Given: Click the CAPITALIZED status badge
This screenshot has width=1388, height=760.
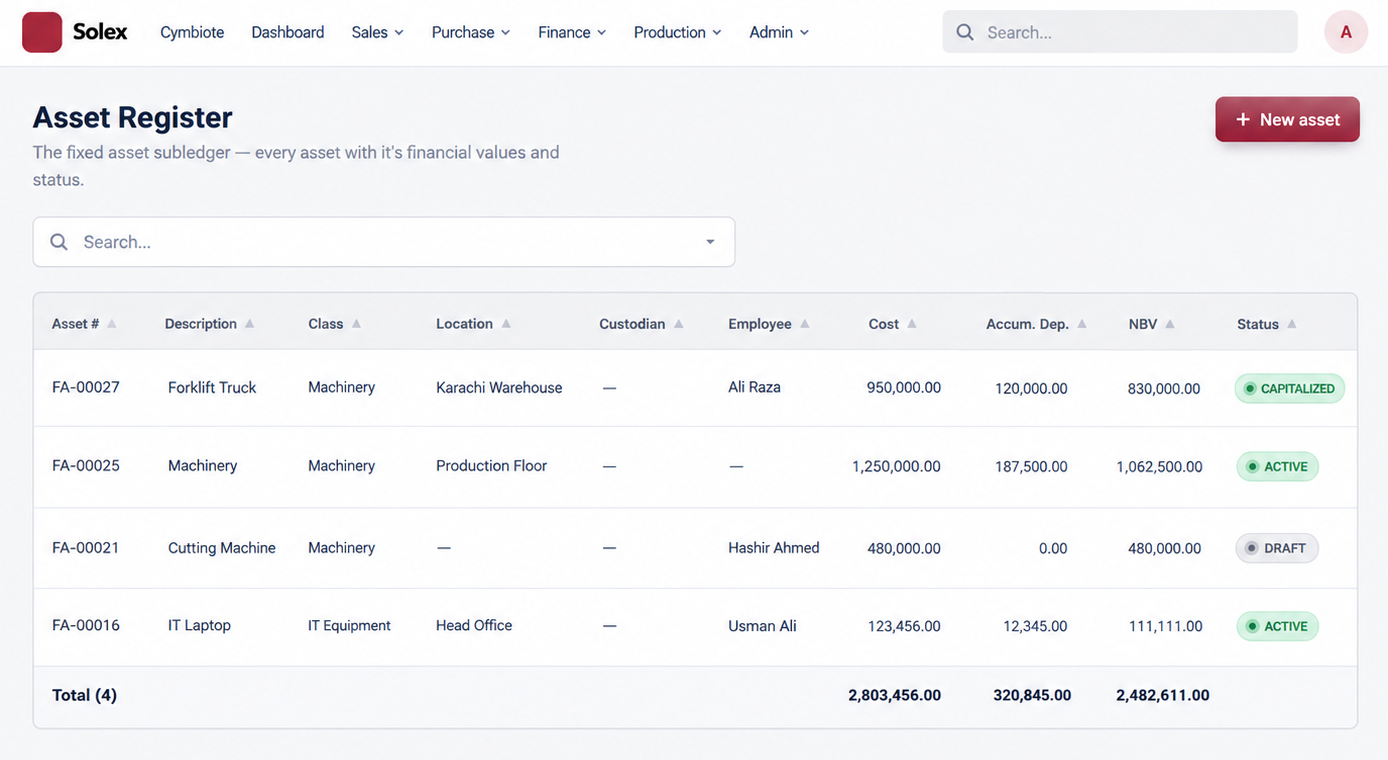Looking at the screenshot, I should (x=1290, y=388).
